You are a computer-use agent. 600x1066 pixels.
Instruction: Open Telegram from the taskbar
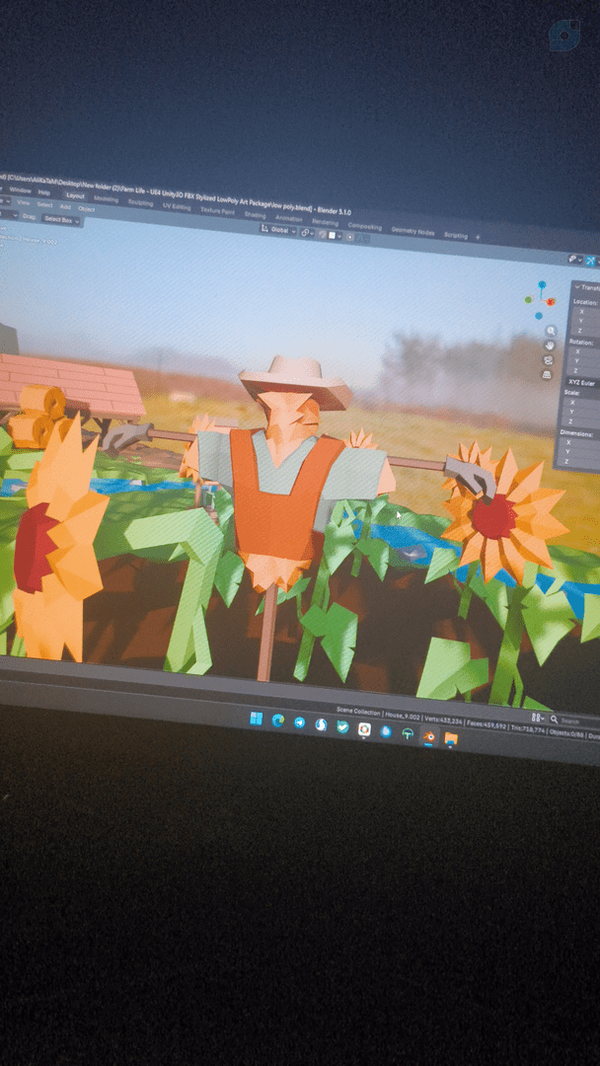click(299, 723)
